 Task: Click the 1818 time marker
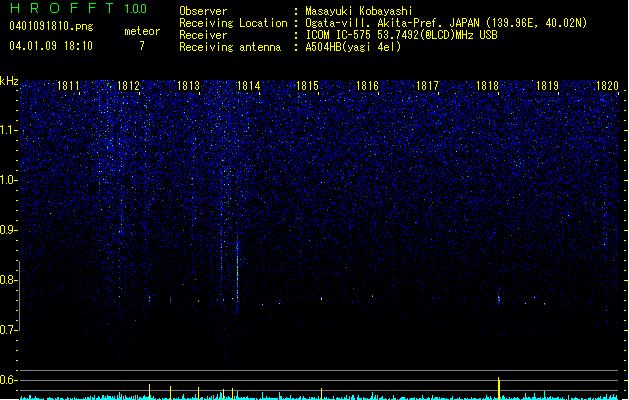(487, 86)
